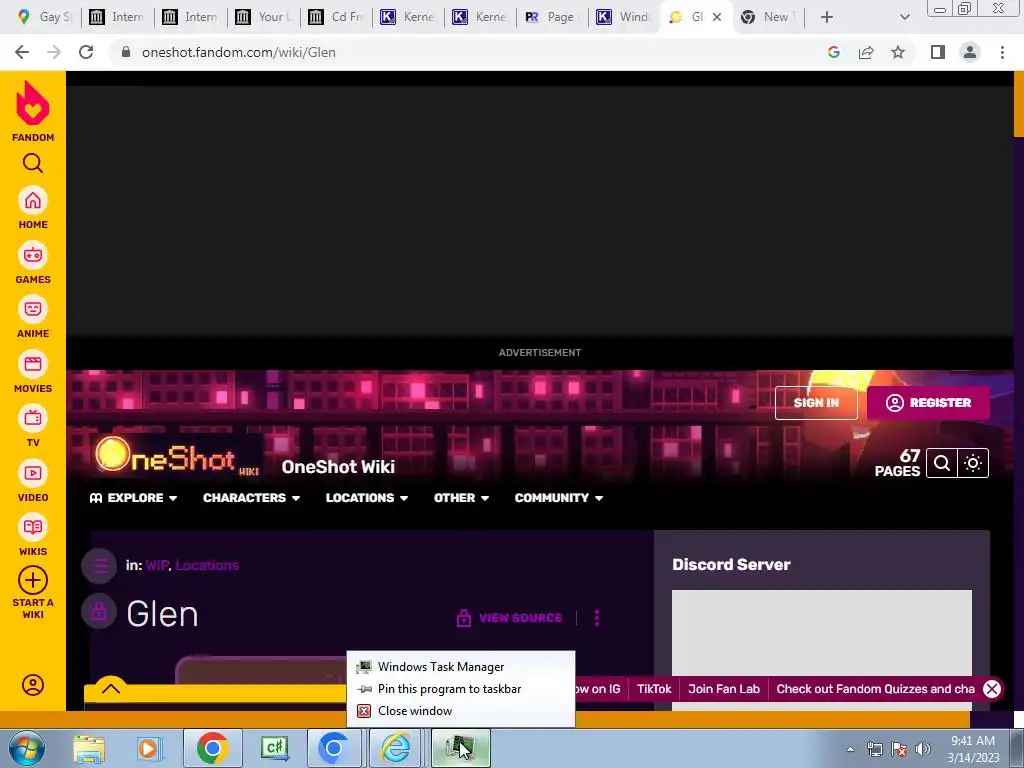Click the Register button
The image size is (1024, 768).
click(928, 403)
